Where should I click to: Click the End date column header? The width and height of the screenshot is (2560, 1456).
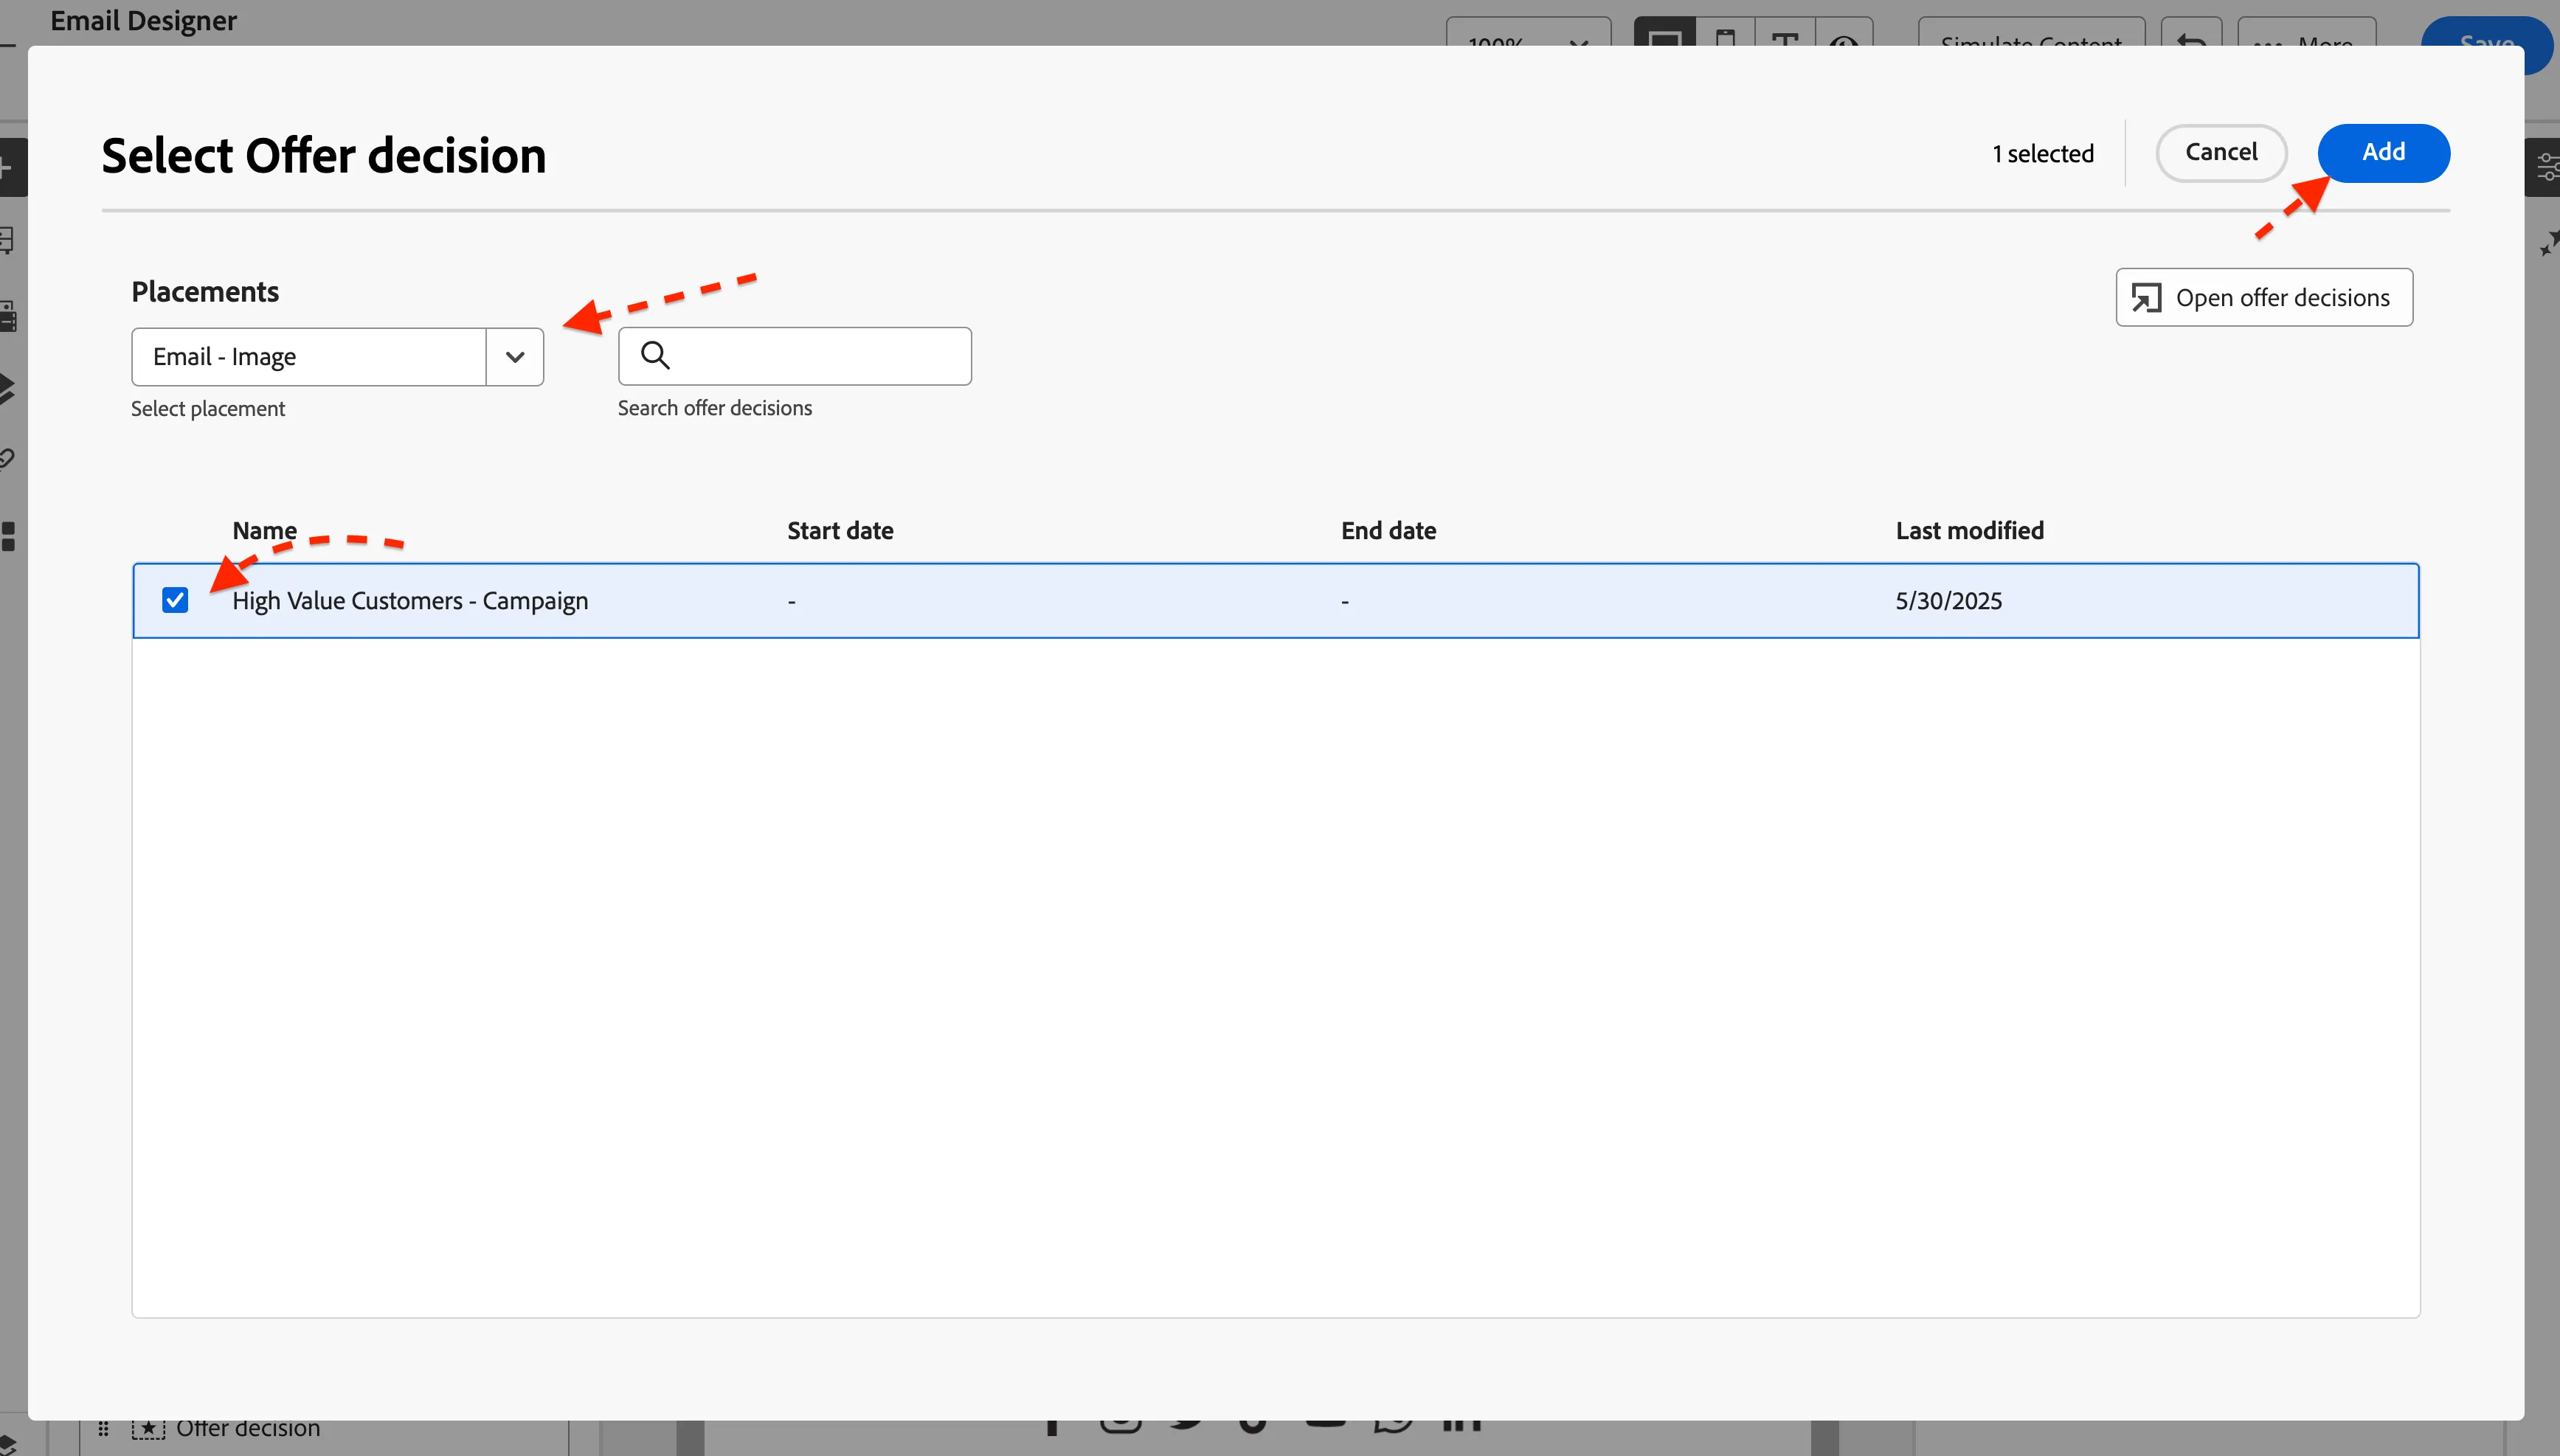click(1388, 530)
